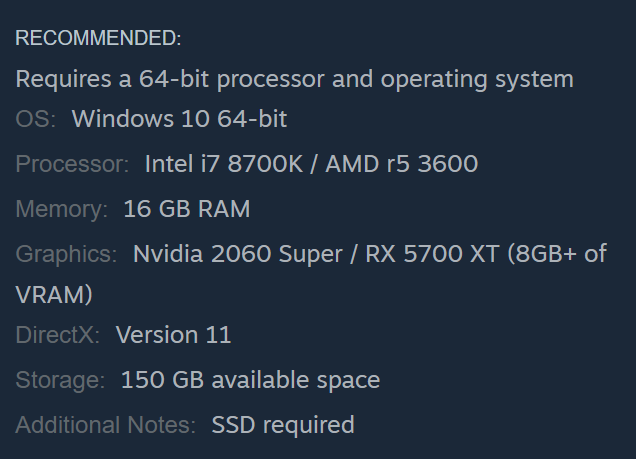636x459 pixels.
Task: Click the 150 GB available space text
Action: (x=250, y=380)
